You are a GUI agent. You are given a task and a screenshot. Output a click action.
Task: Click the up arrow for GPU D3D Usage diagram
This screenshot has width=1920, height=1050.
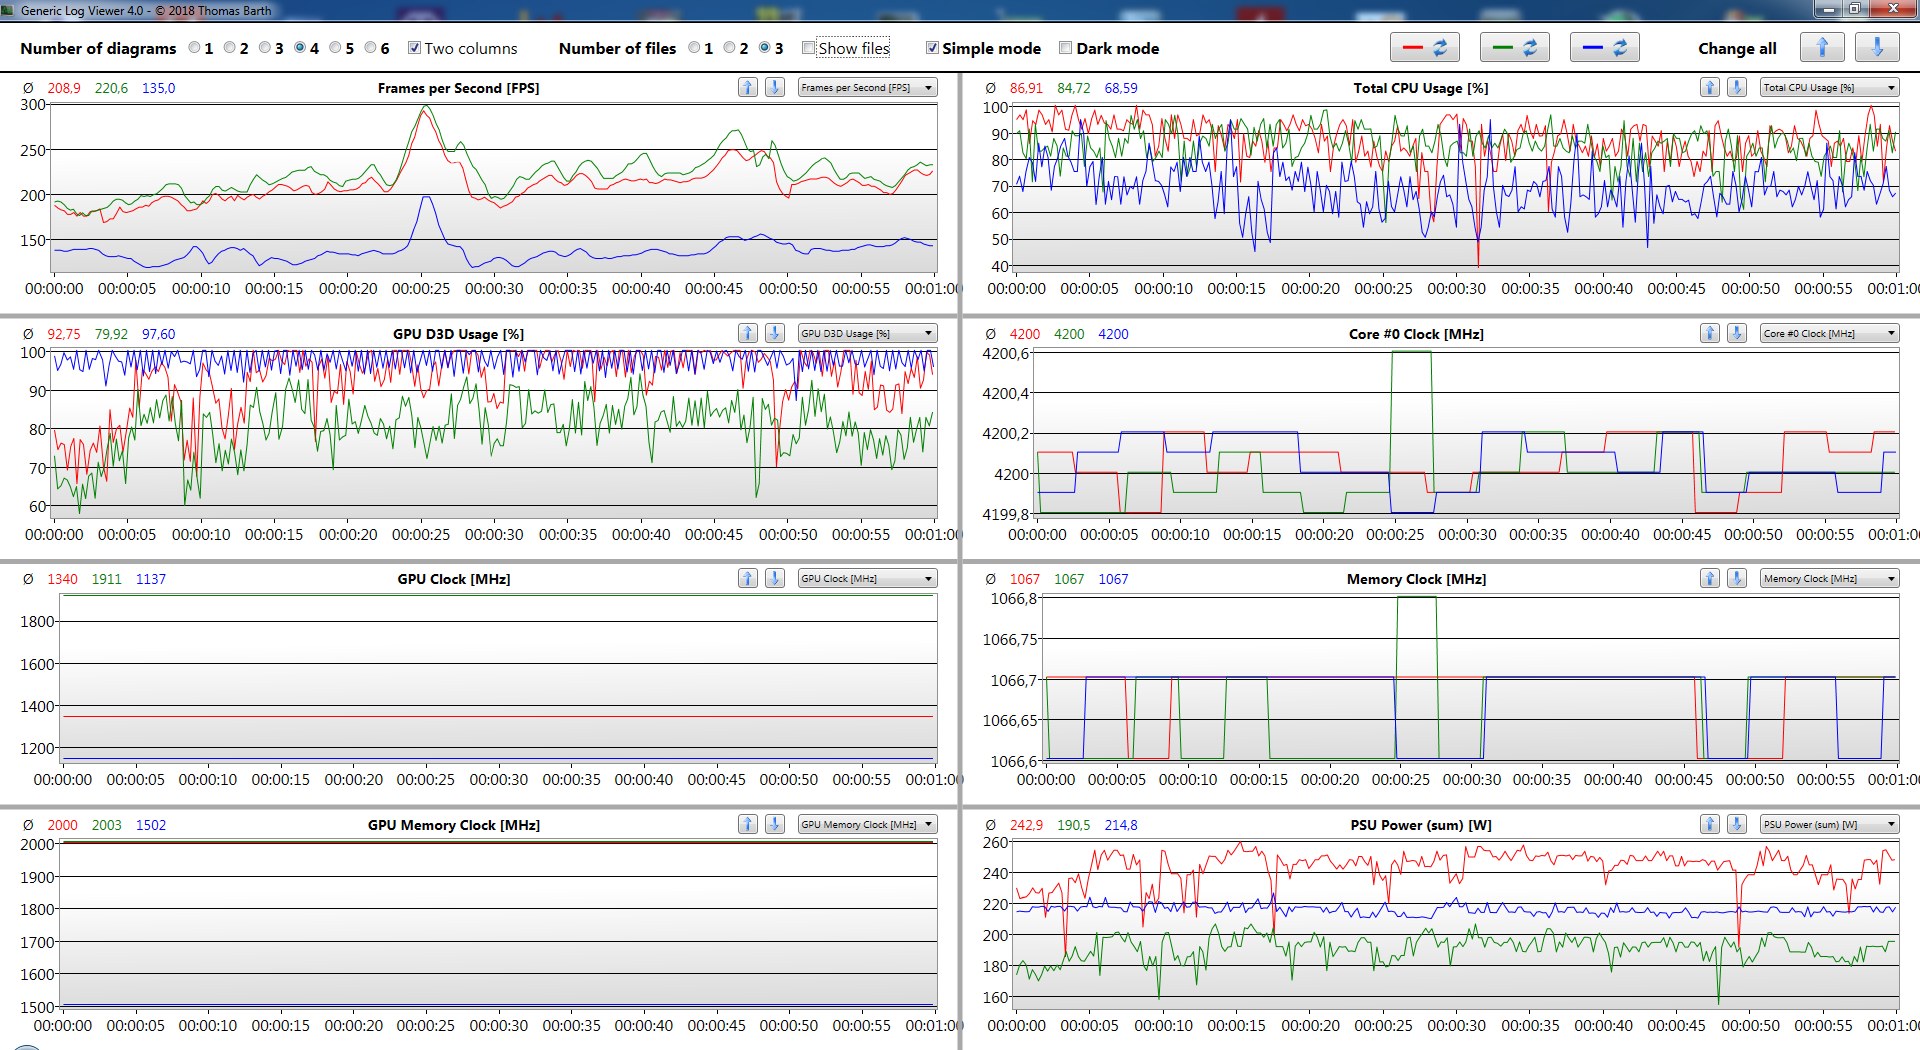tap(747, 333)
